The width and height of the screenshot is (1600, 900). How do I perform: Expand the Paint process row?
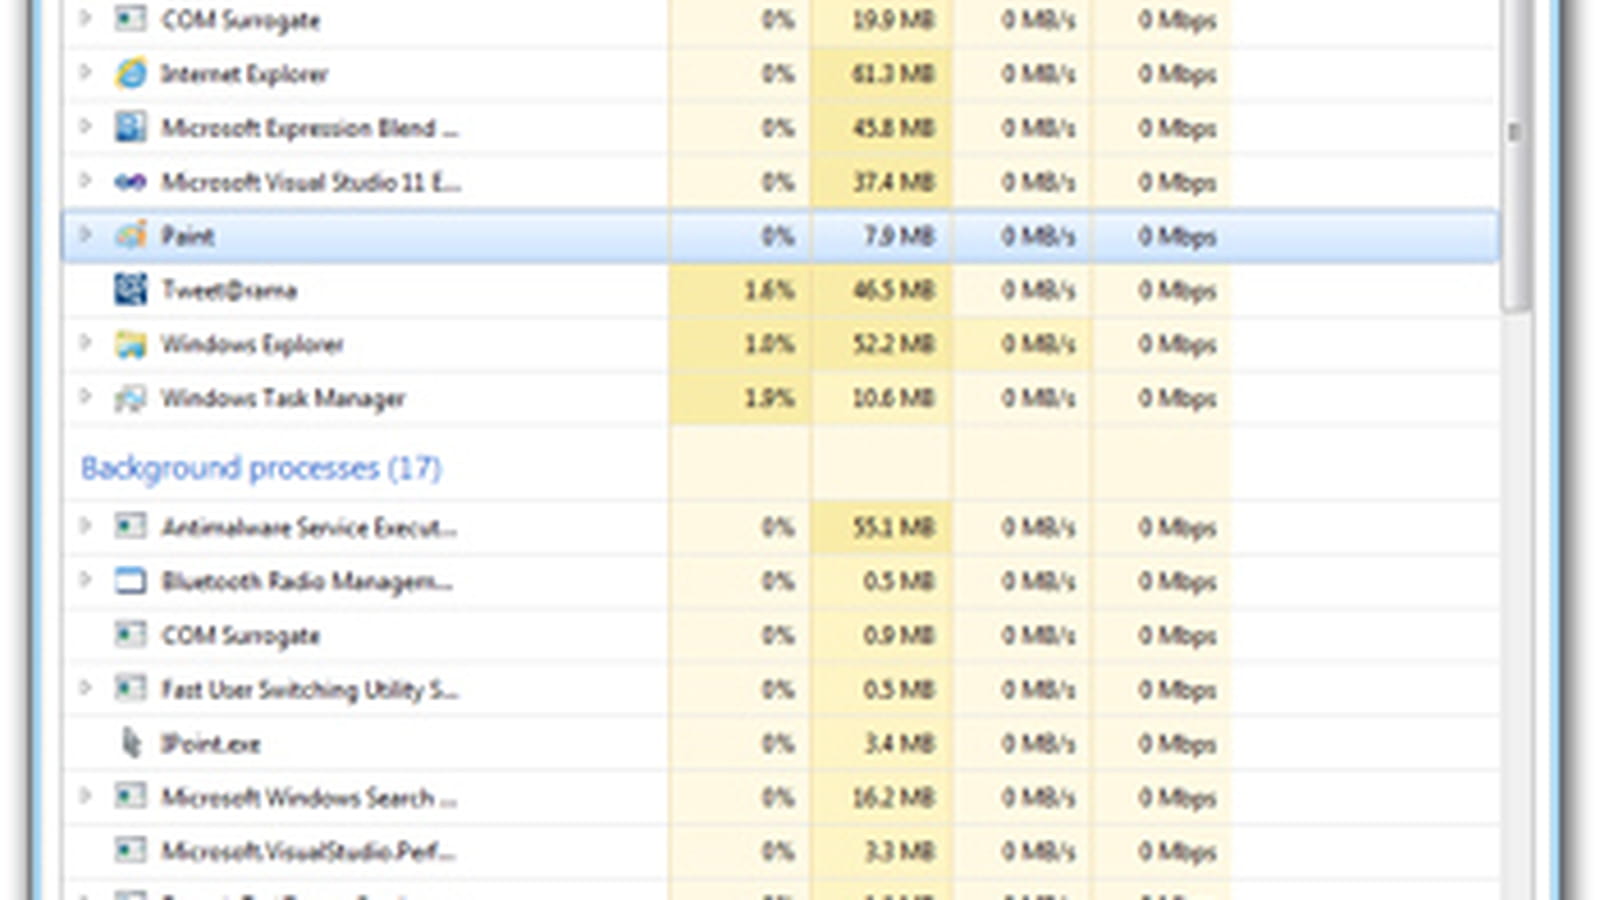pyautogui.click(x=86, y=235)
